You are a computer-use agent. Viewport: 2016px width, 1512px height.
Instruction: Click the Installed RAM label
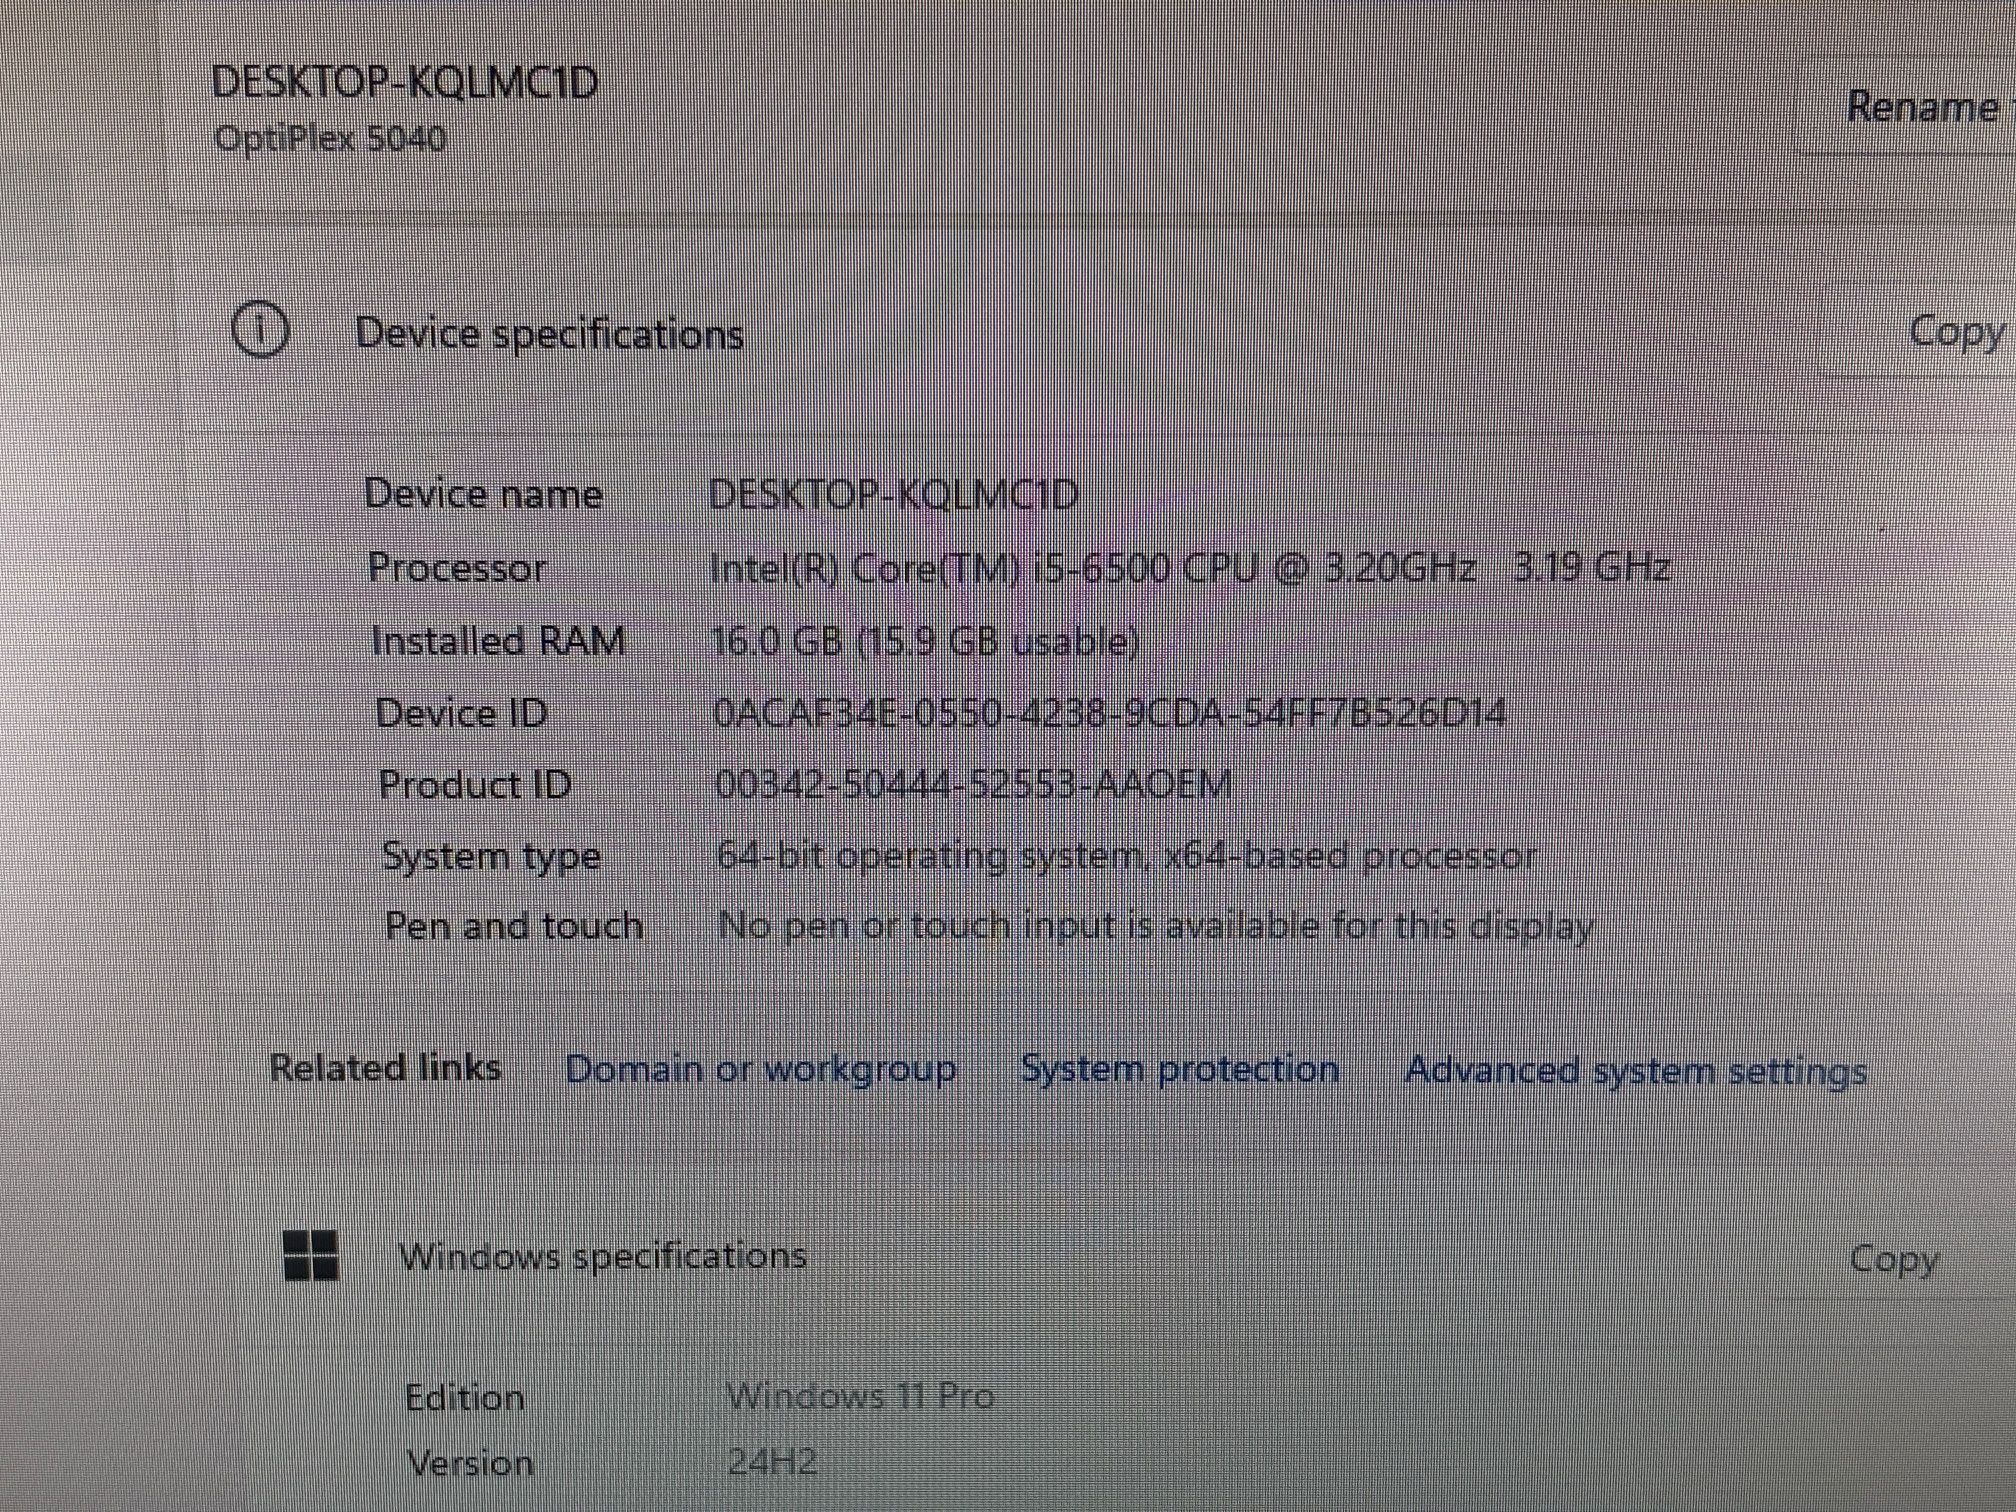pyautogui.click(x=498, y=641)
